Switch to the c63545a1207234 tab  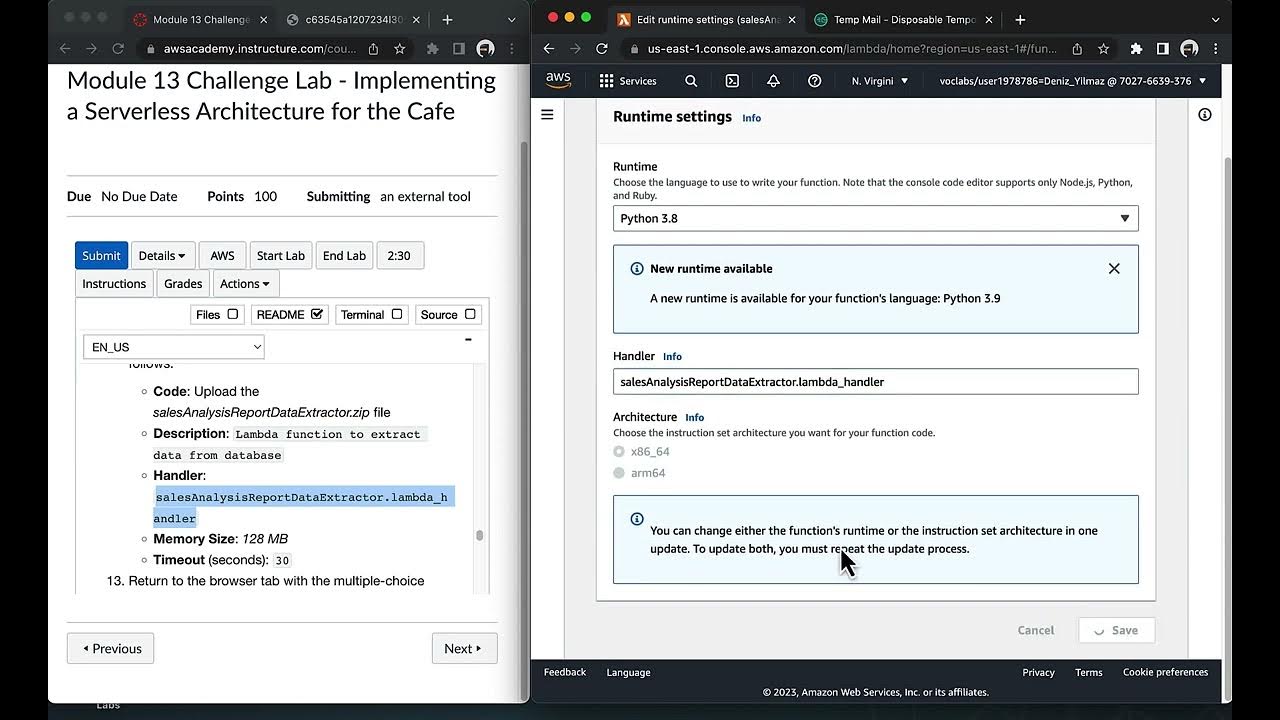(x=353, y=19)
